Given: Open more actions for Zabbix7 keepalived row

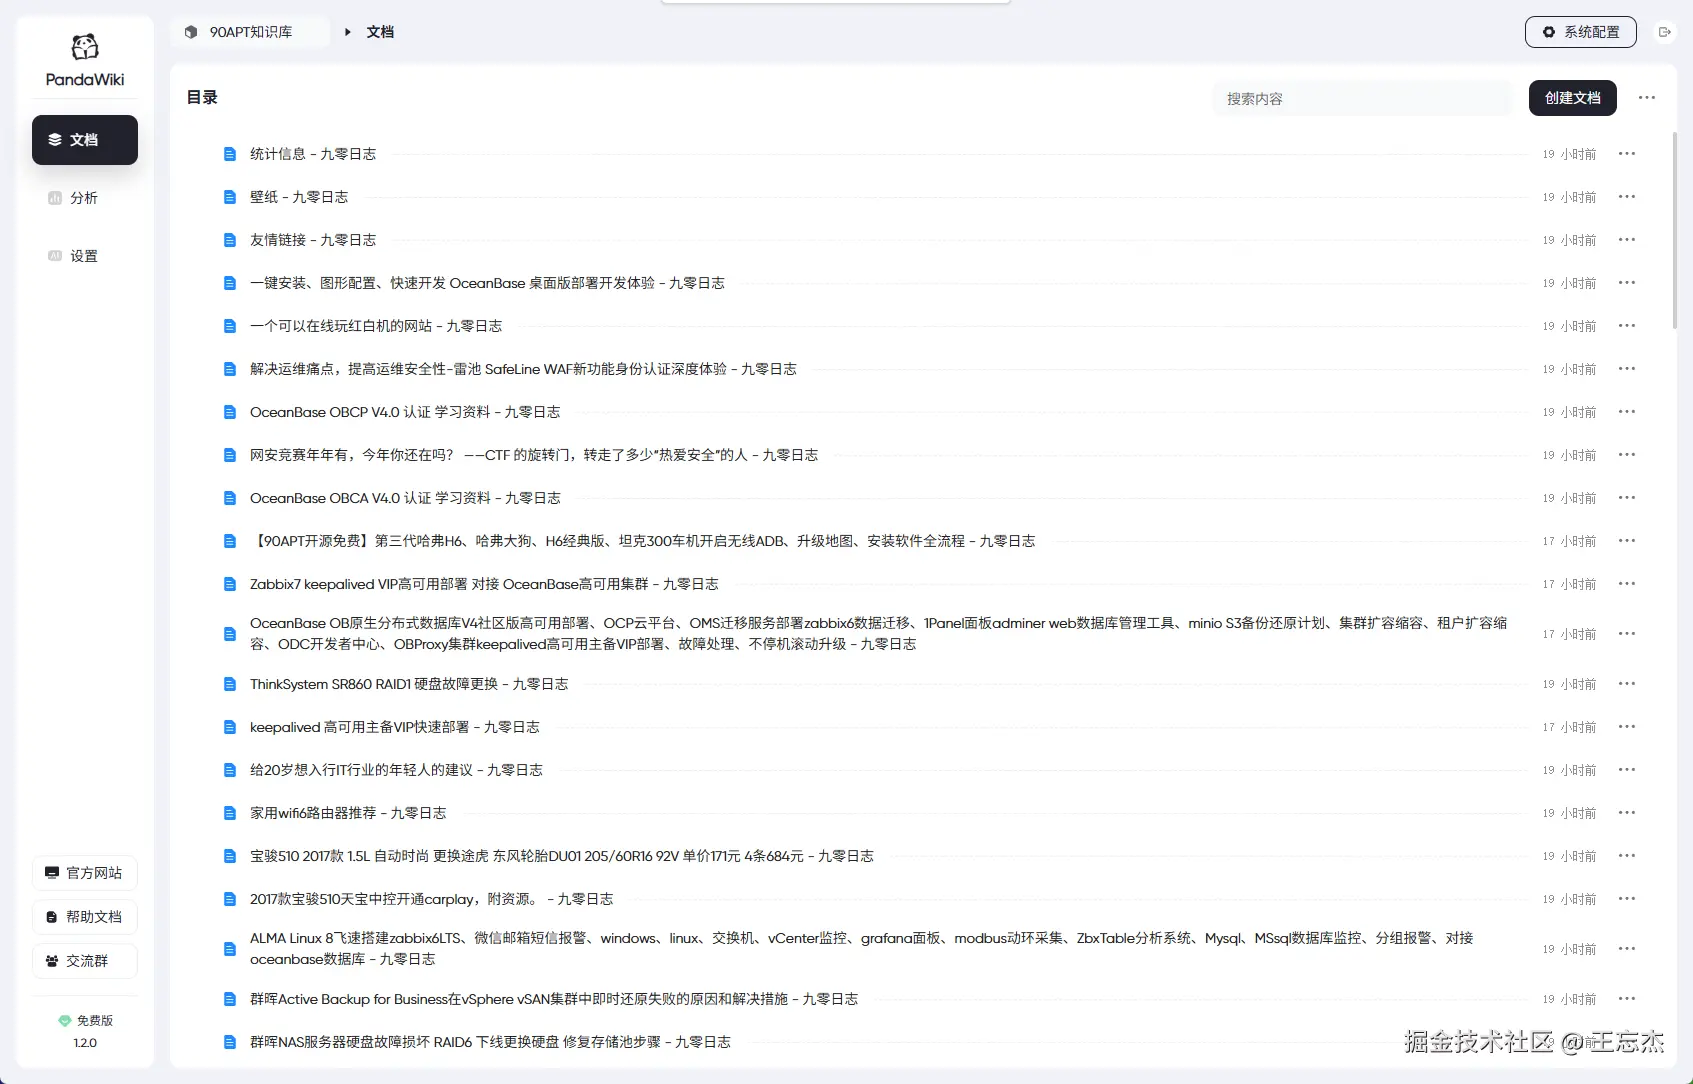Looking at the screenshot, I should 1627,584.
